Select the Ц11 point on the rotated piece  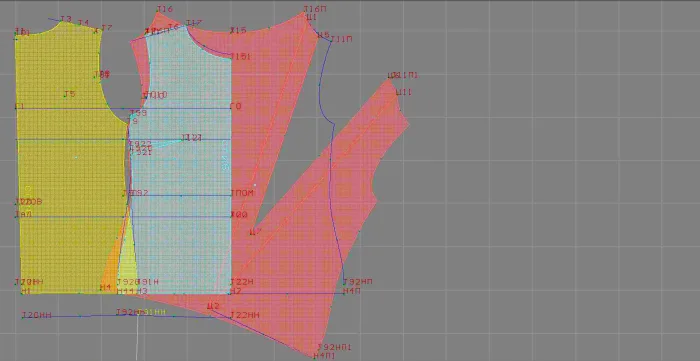[404, 92]
